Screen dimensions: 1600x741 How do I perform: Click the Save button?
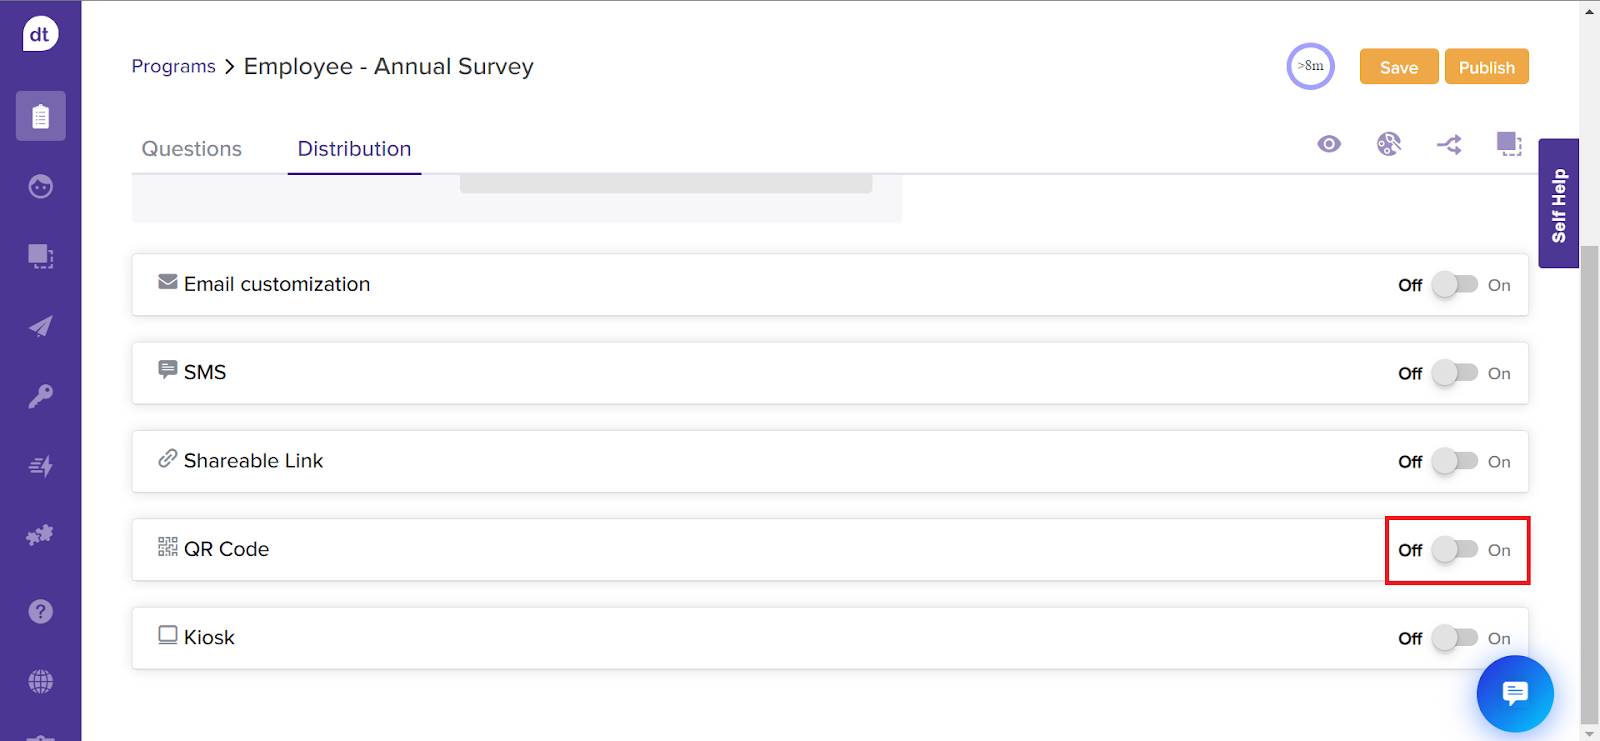[1398, 67]
